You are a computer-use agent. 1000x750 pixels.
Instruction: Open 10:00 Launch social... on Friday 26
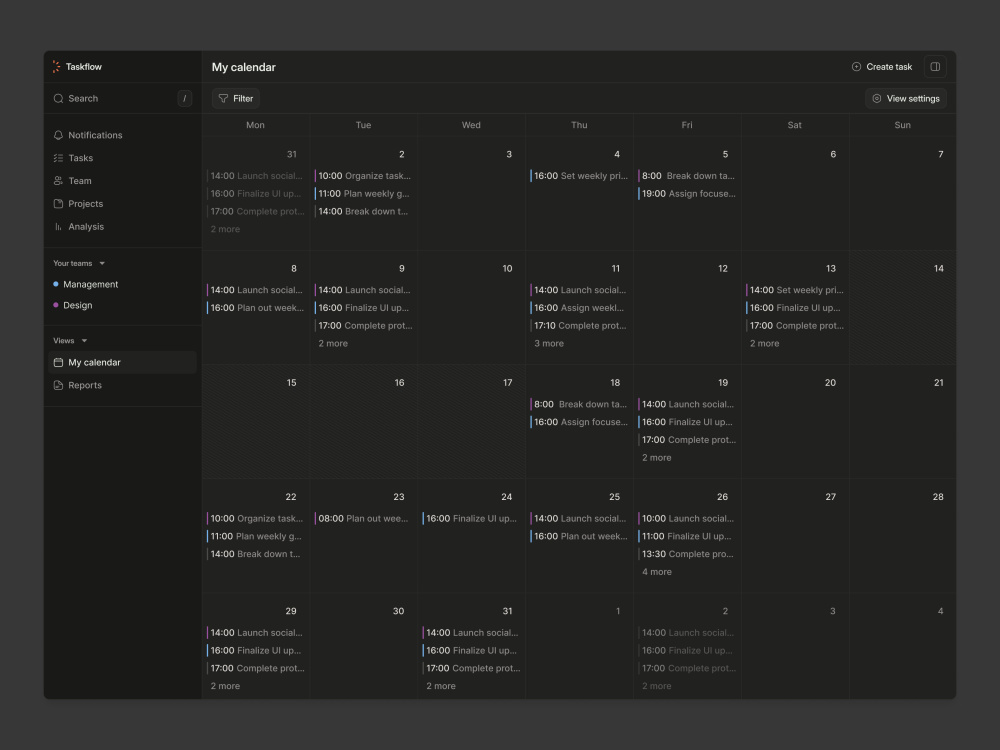click(688, 518)
